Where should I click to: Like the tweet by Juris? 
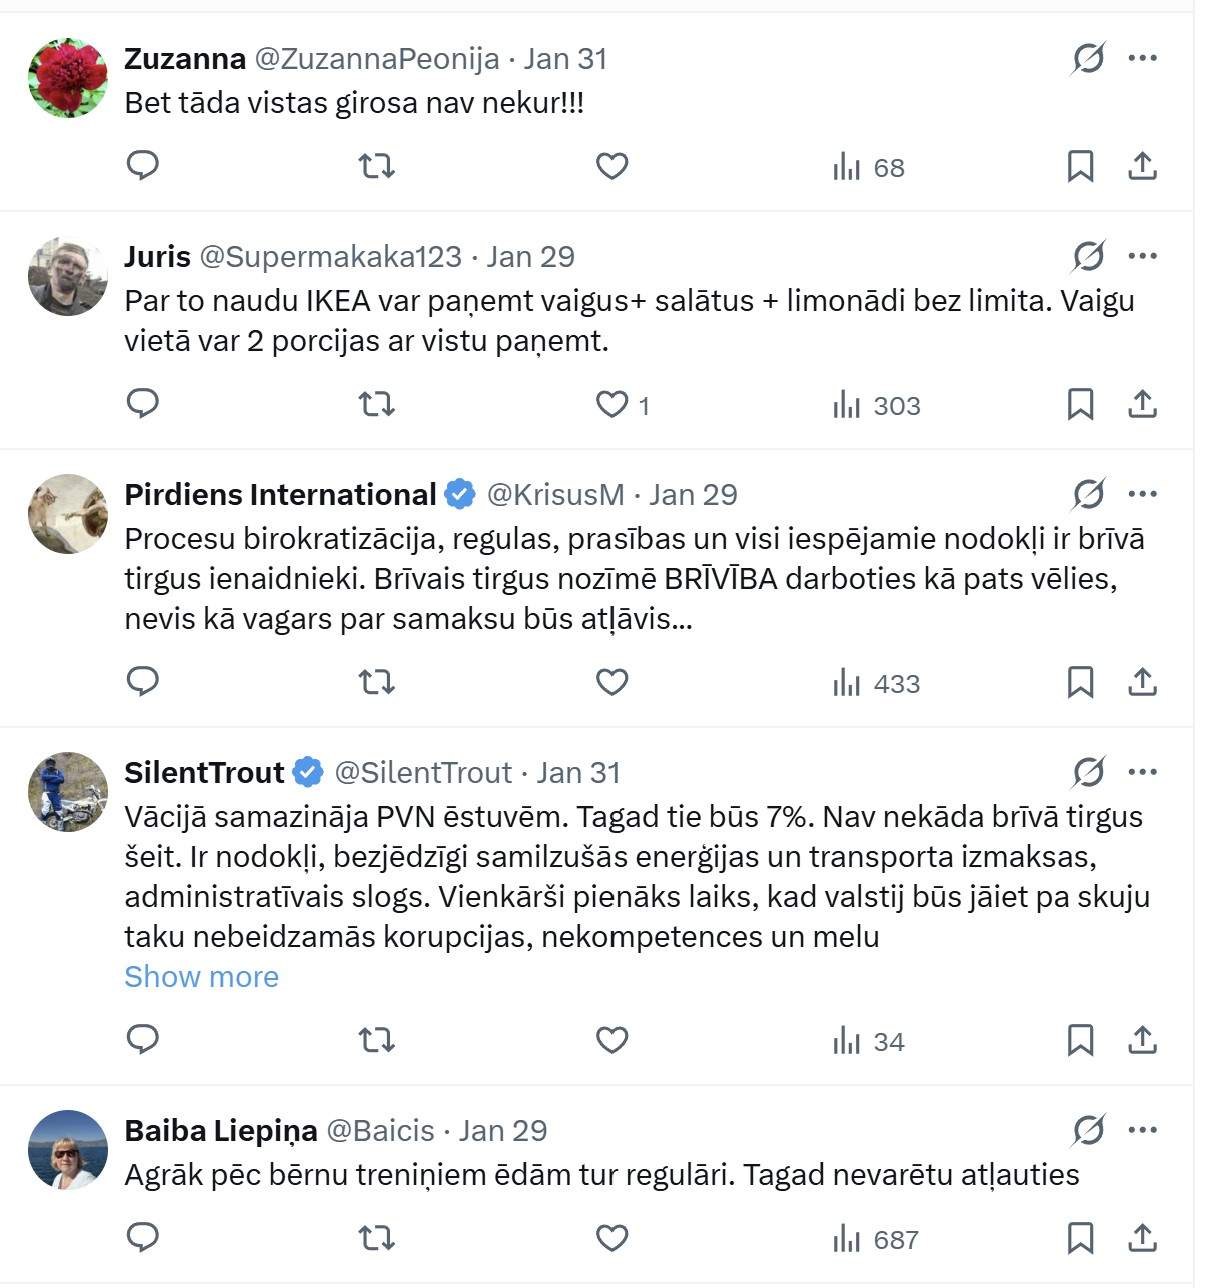coord(612,404)
